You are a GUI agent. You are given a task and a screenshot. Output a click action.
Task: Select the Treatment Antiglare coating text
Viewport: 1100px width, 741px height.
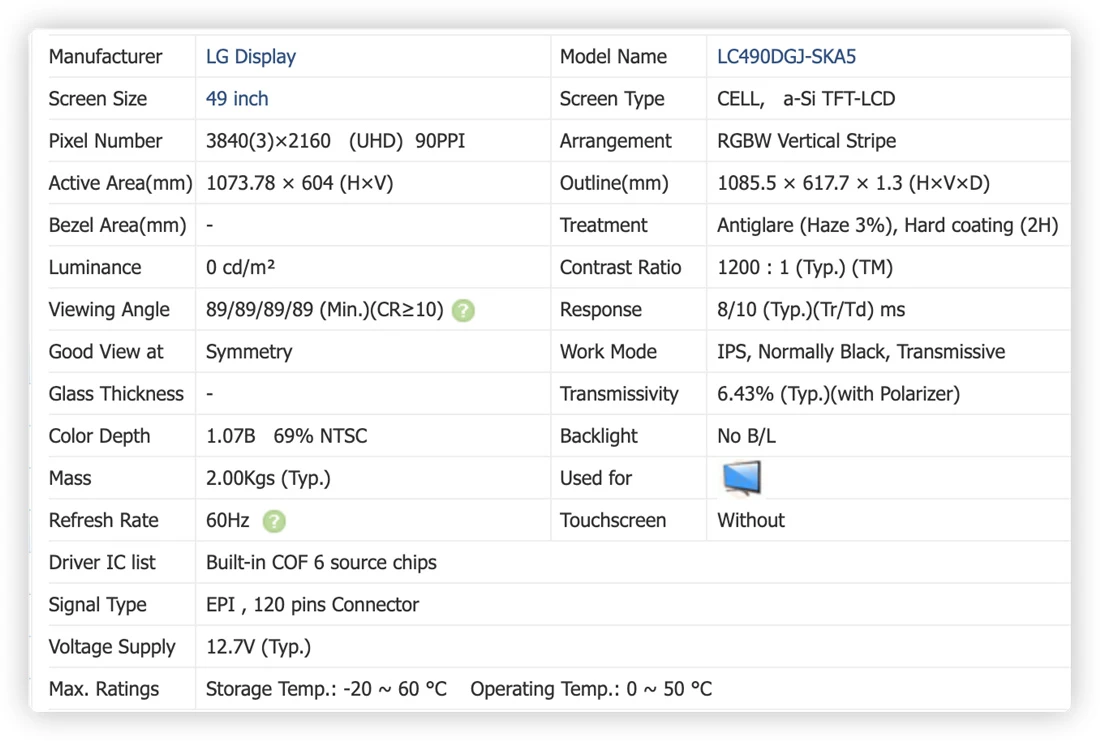(x=887, y=225)
